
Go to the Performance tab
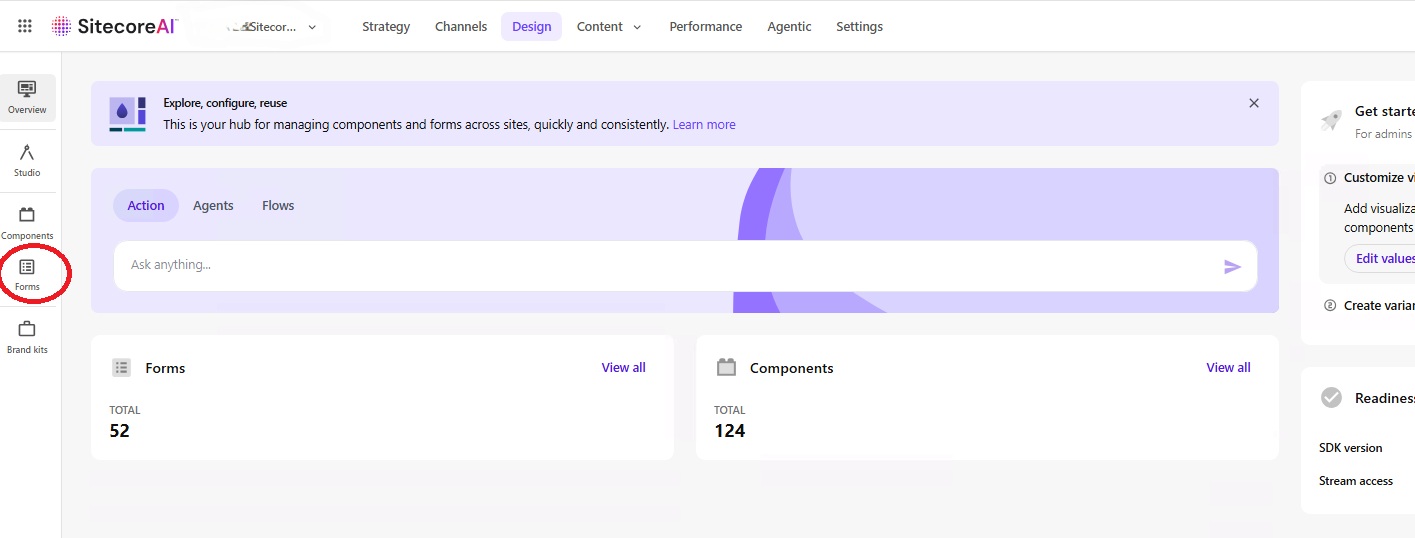click(706, 27)
